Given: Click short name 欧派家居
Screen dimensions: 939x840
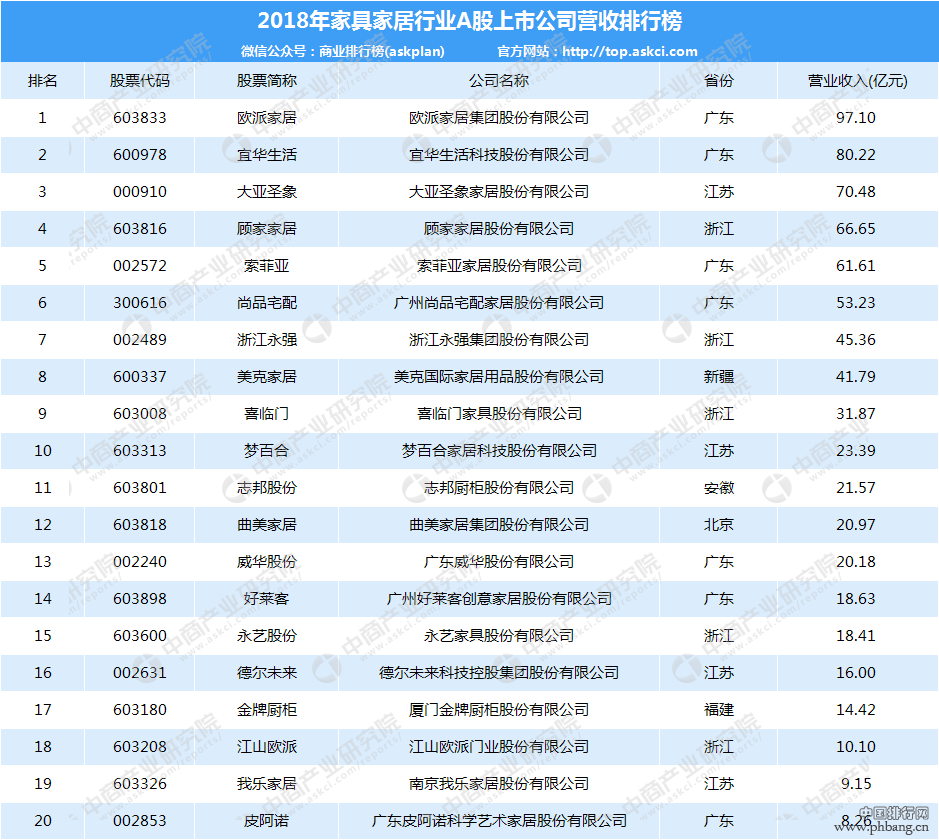Looking at the screenshot, I should click(266, 118).
